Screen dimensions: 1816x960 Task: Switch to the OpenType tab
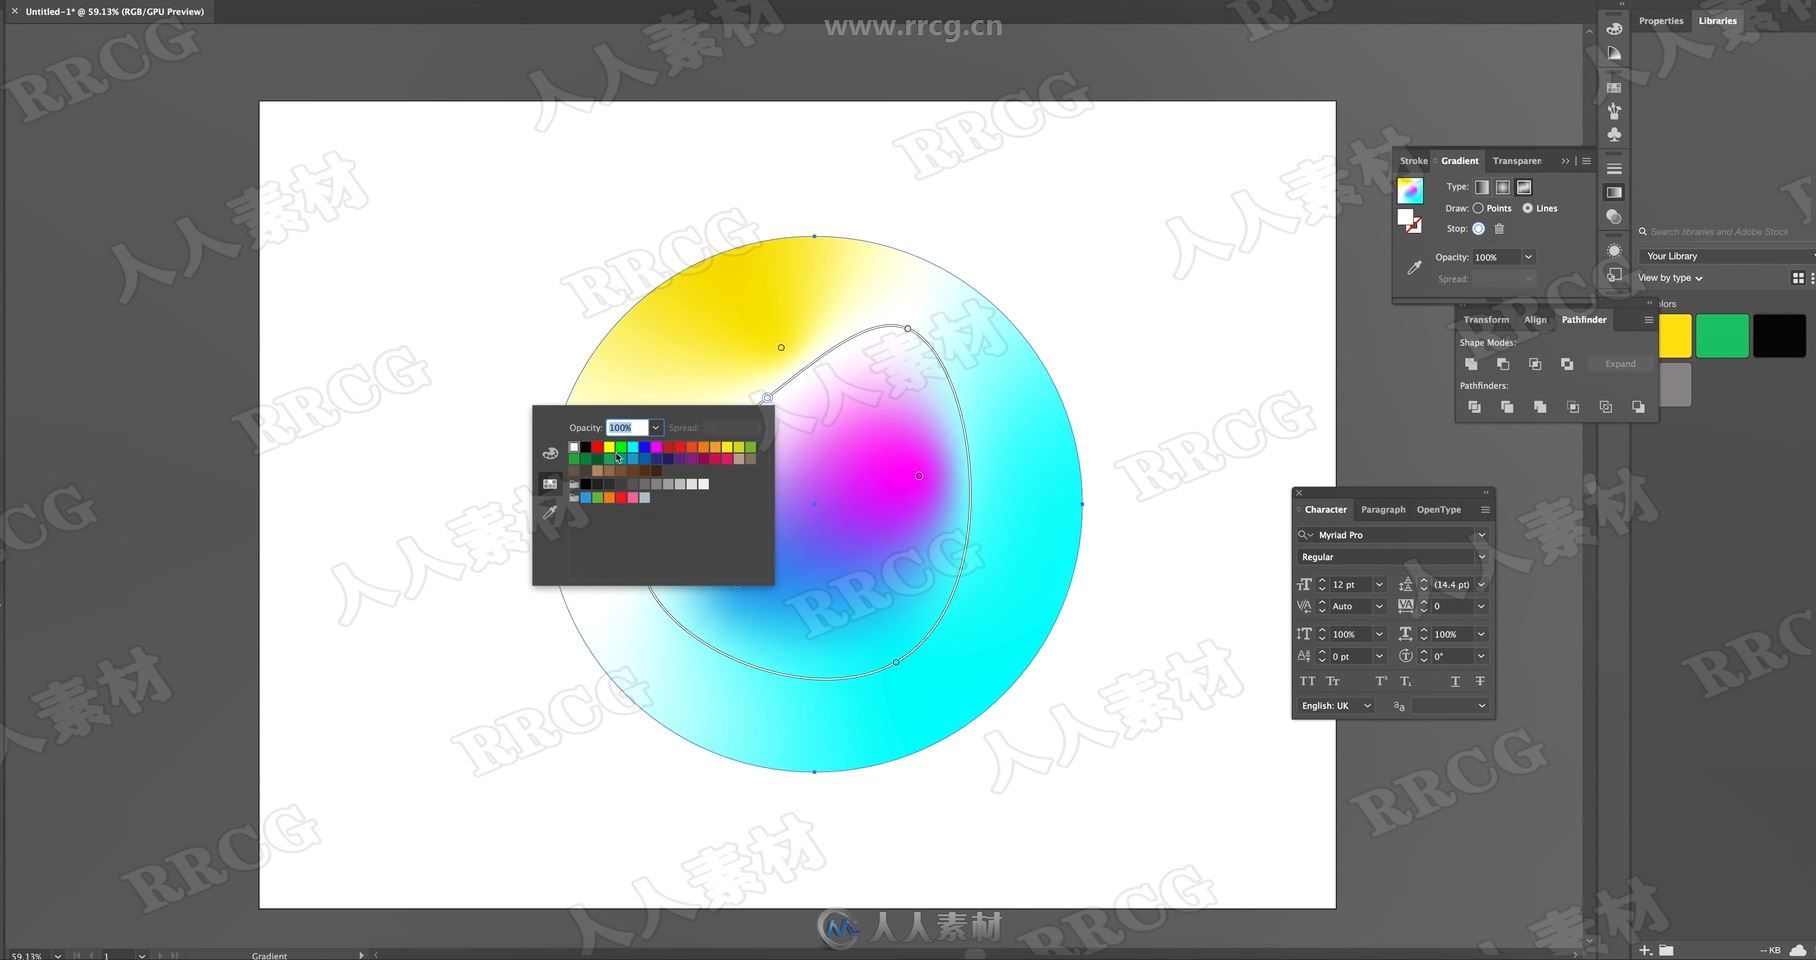coord(1438,510)
